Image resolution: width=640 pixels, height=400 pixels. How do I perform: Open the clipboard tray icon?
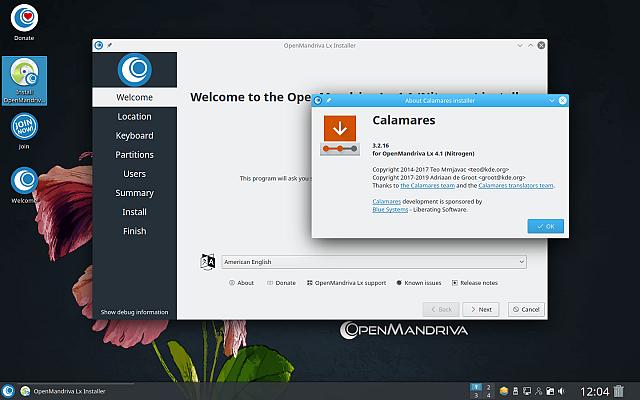click(550, 391)
